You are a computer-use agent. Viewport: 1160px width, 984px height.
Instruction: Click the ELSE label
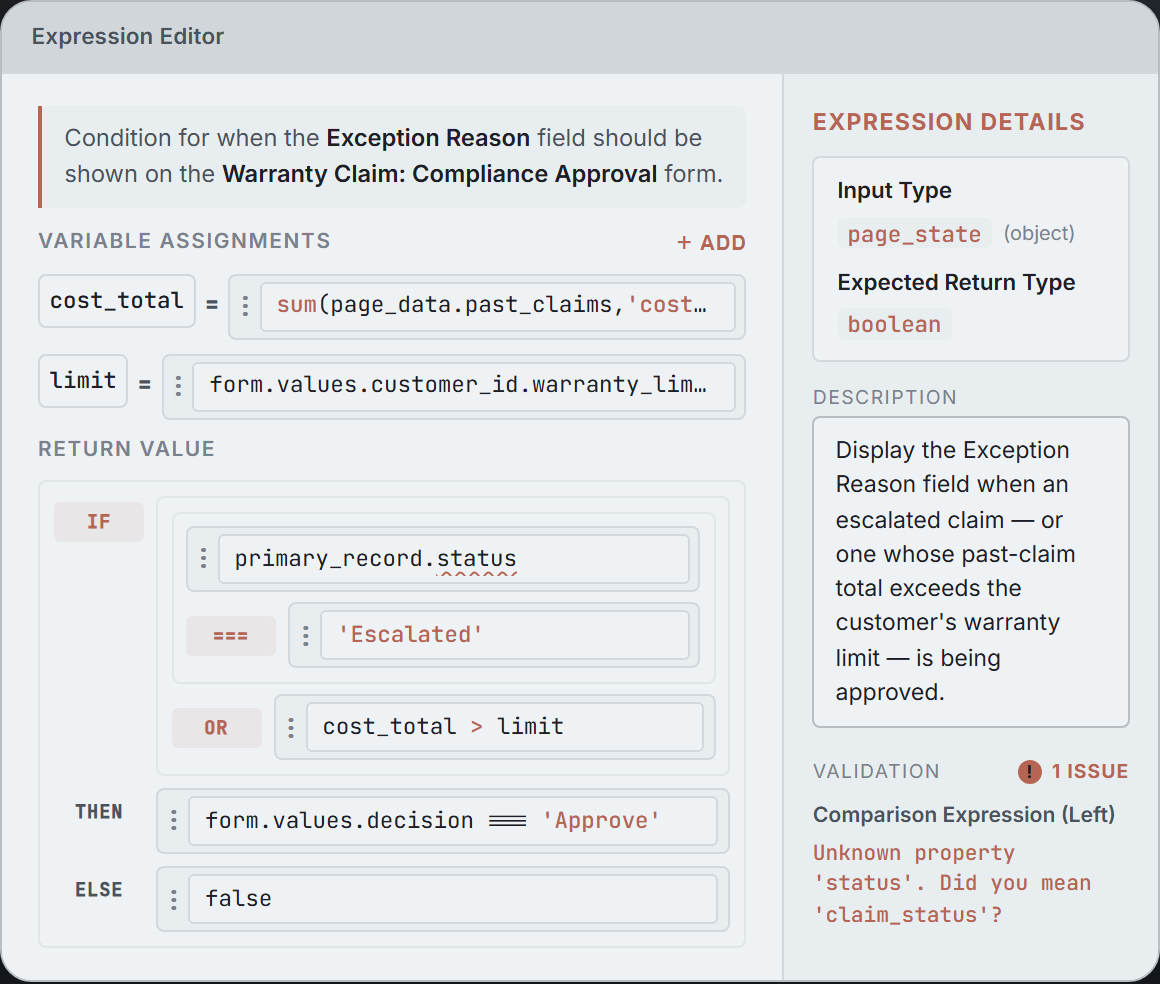pos(98,890)
